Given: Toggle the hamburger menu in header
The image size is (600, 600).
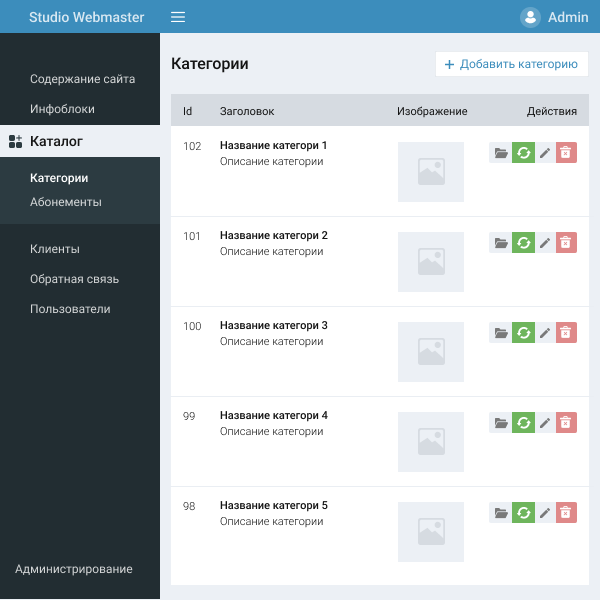Looking at the screenshot, I should click(178, 17).
